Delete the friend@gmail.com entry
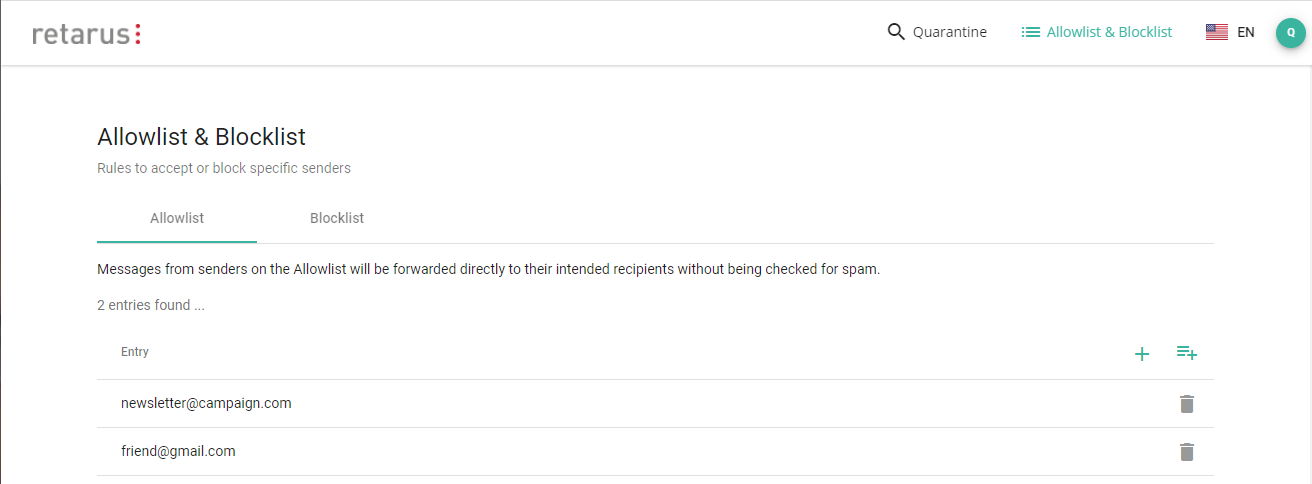Screen dimensions: 1312x484 (1187, 452)
